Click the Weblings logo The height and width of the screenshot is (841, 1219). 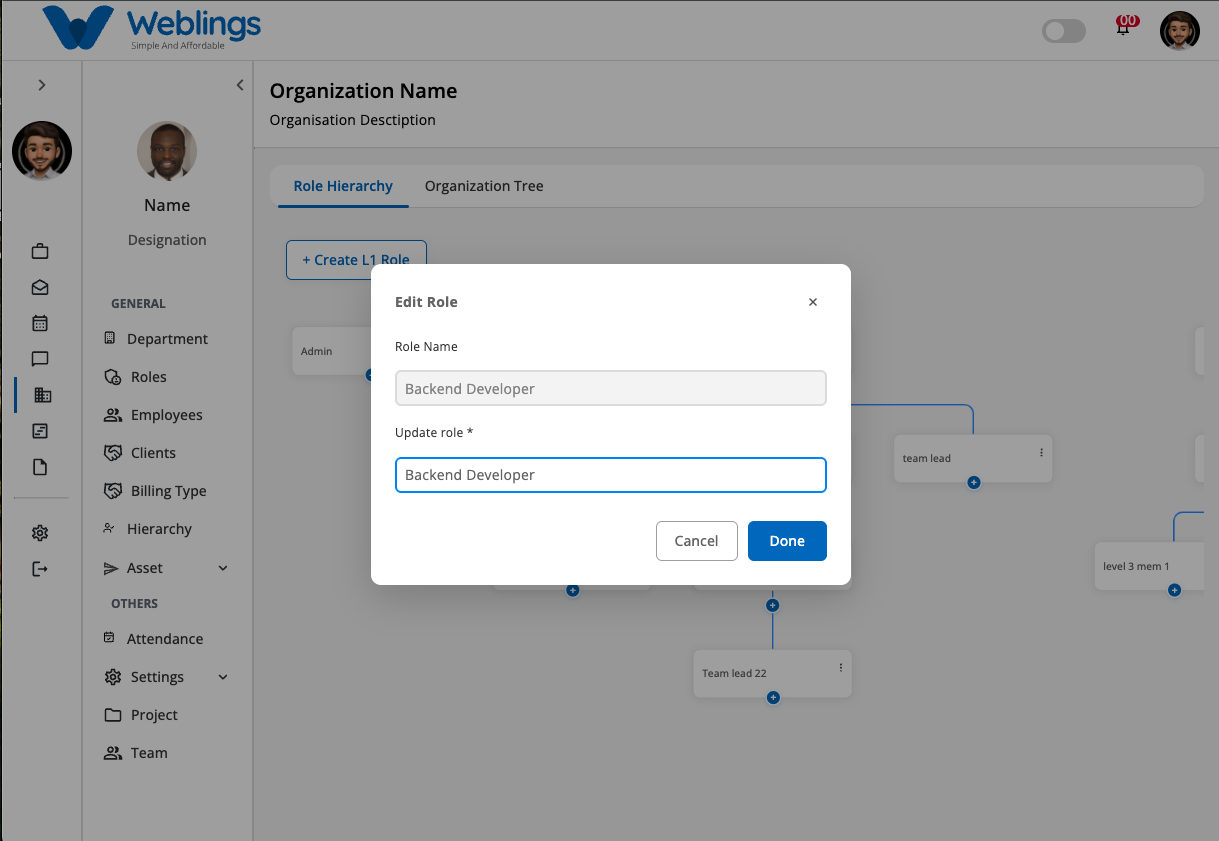pyautogui.click(x=151, y=29)
